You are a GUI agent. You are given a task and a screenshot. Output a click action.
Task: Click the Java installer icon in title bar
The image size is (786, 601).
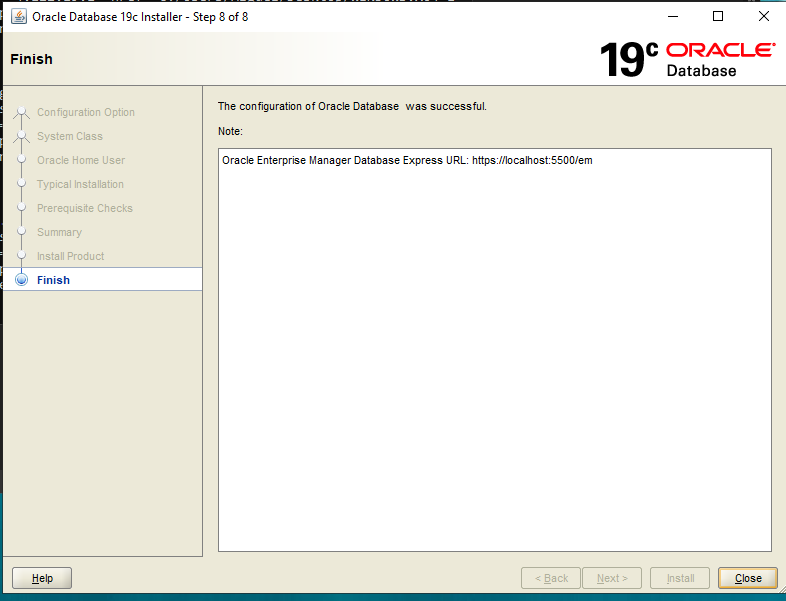click(19, 17)
